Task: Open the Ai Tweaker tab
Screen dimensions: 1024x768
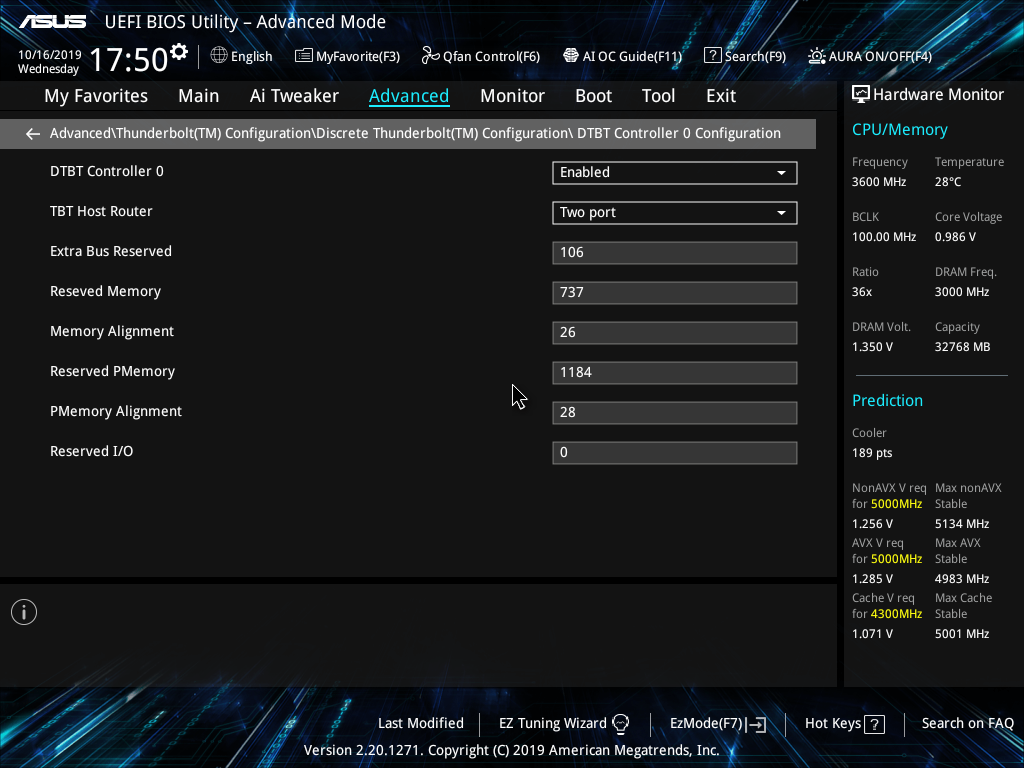Action: tap(294, 96)
